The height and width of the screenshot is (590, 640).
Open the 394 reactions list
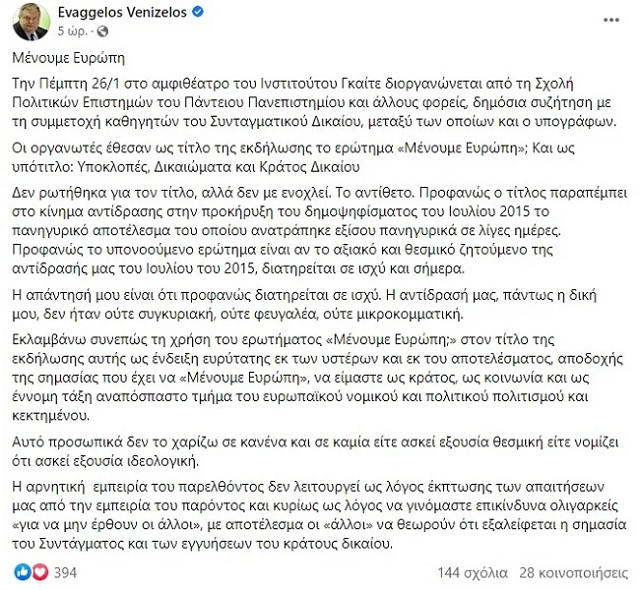coord(66,571)
